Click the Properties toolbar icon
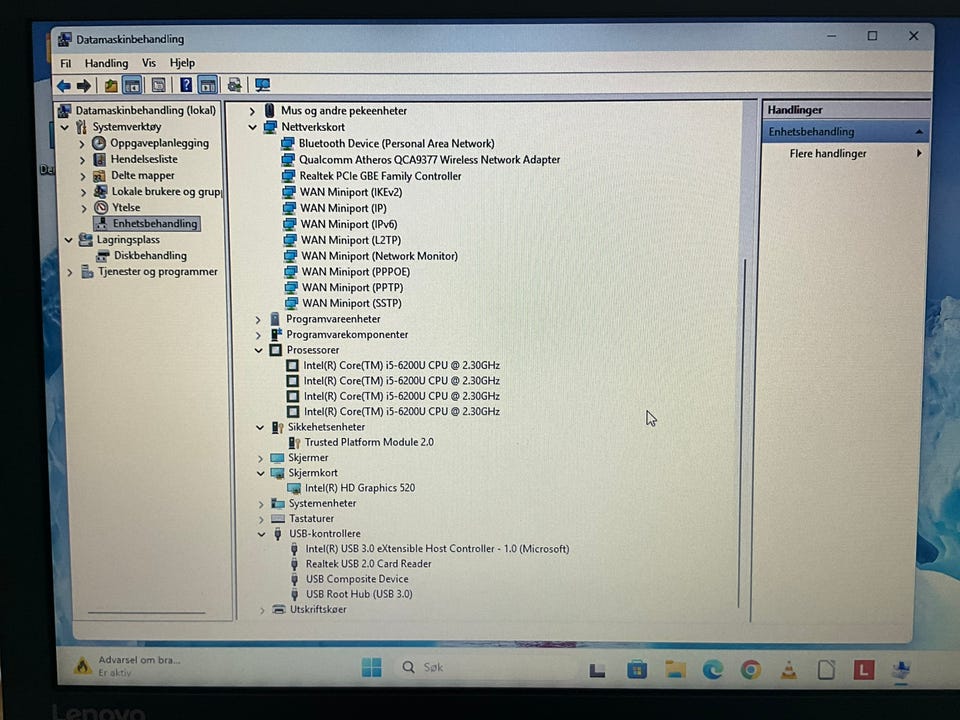The width and height of the screenshot is (960, 720). 159,86
